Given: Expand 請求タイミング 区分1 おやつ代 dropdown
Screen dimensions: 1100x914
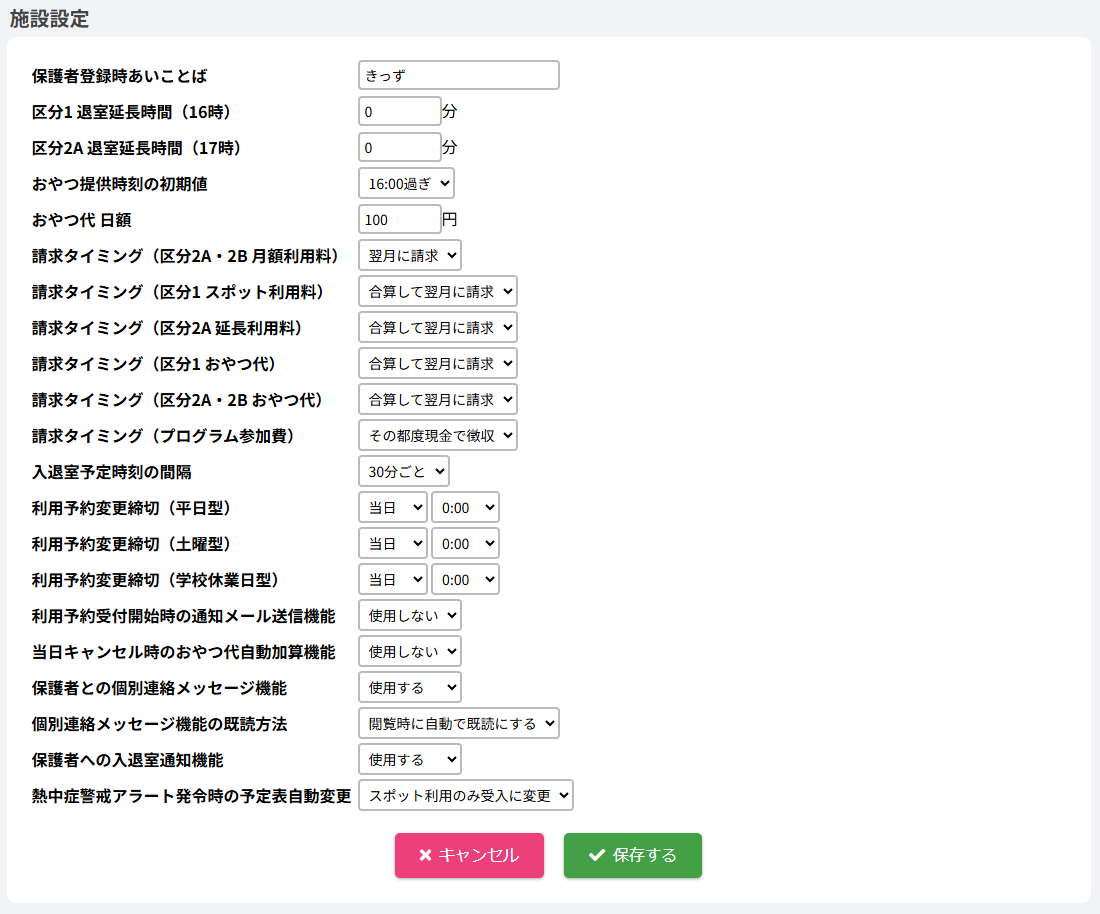Looking at the screenshot, I should (x=438, y=363).
